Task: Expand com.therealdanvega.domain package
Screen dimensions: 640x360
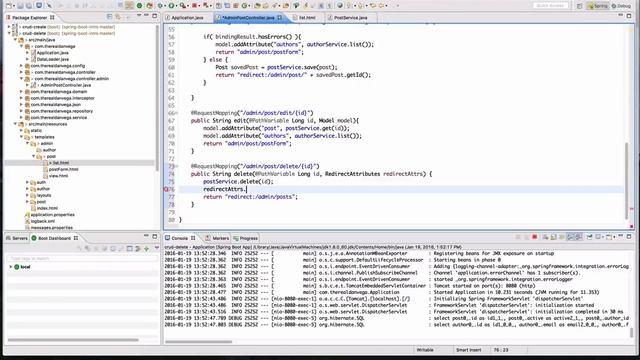Action: (x=21, y=92)
